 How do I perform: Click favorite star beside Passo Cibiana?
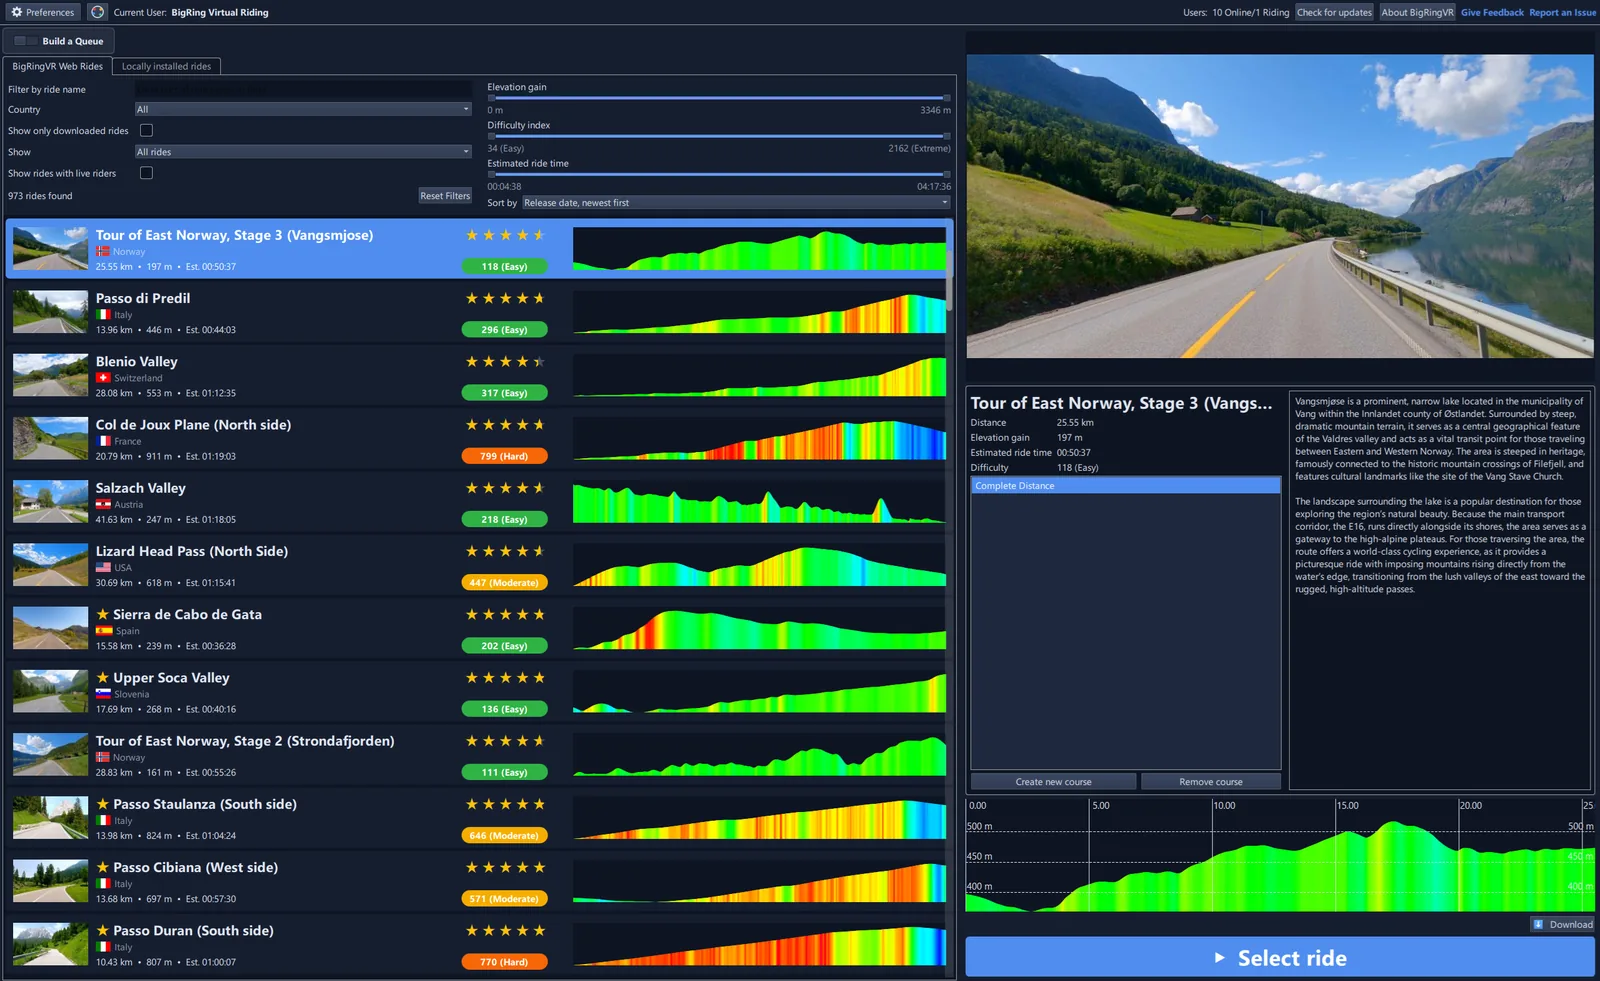102,867
